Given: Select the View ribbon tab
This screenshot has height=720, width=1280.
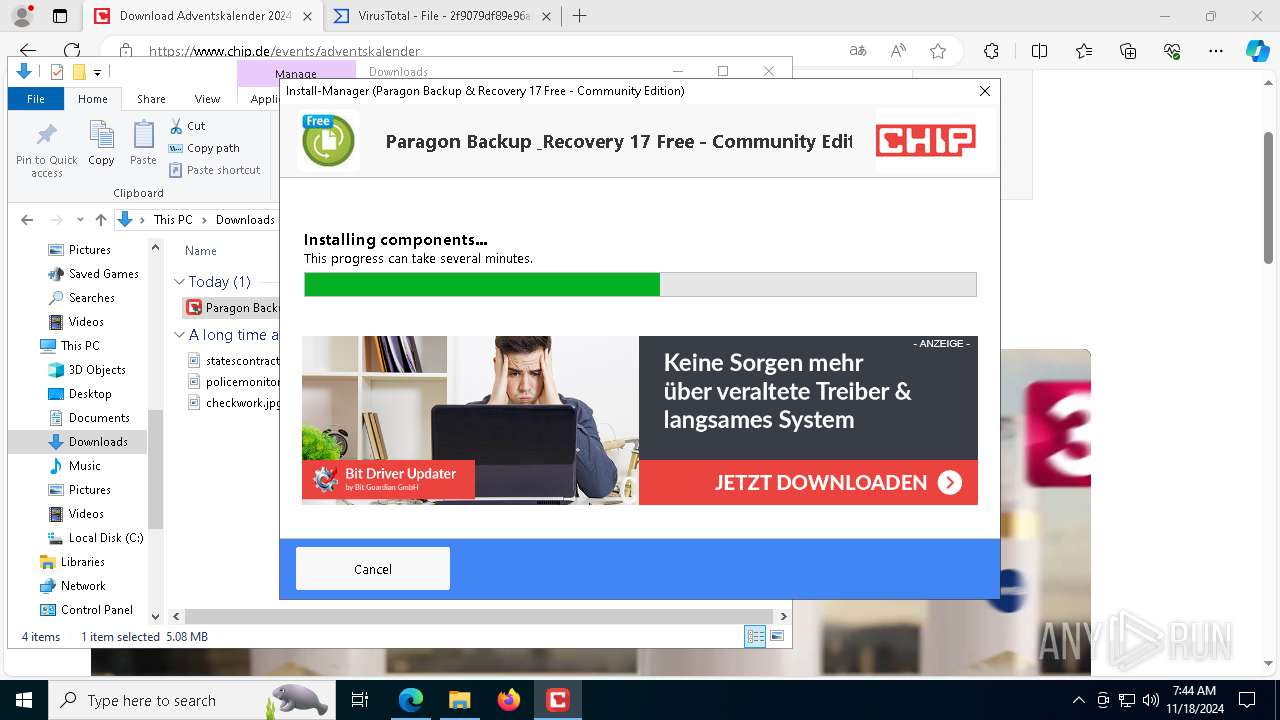Looking at the screenshot, I should (x=207, y=99).
